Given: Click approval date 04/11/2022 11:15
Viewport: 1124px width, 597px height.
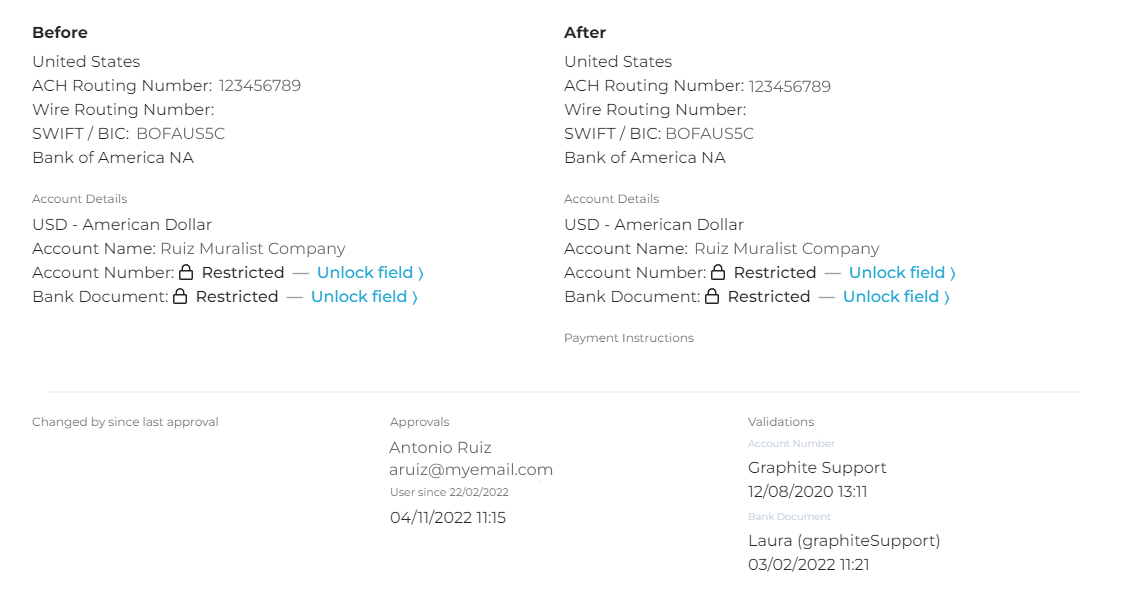Looking at the screenshot, I should click(447, 517).
